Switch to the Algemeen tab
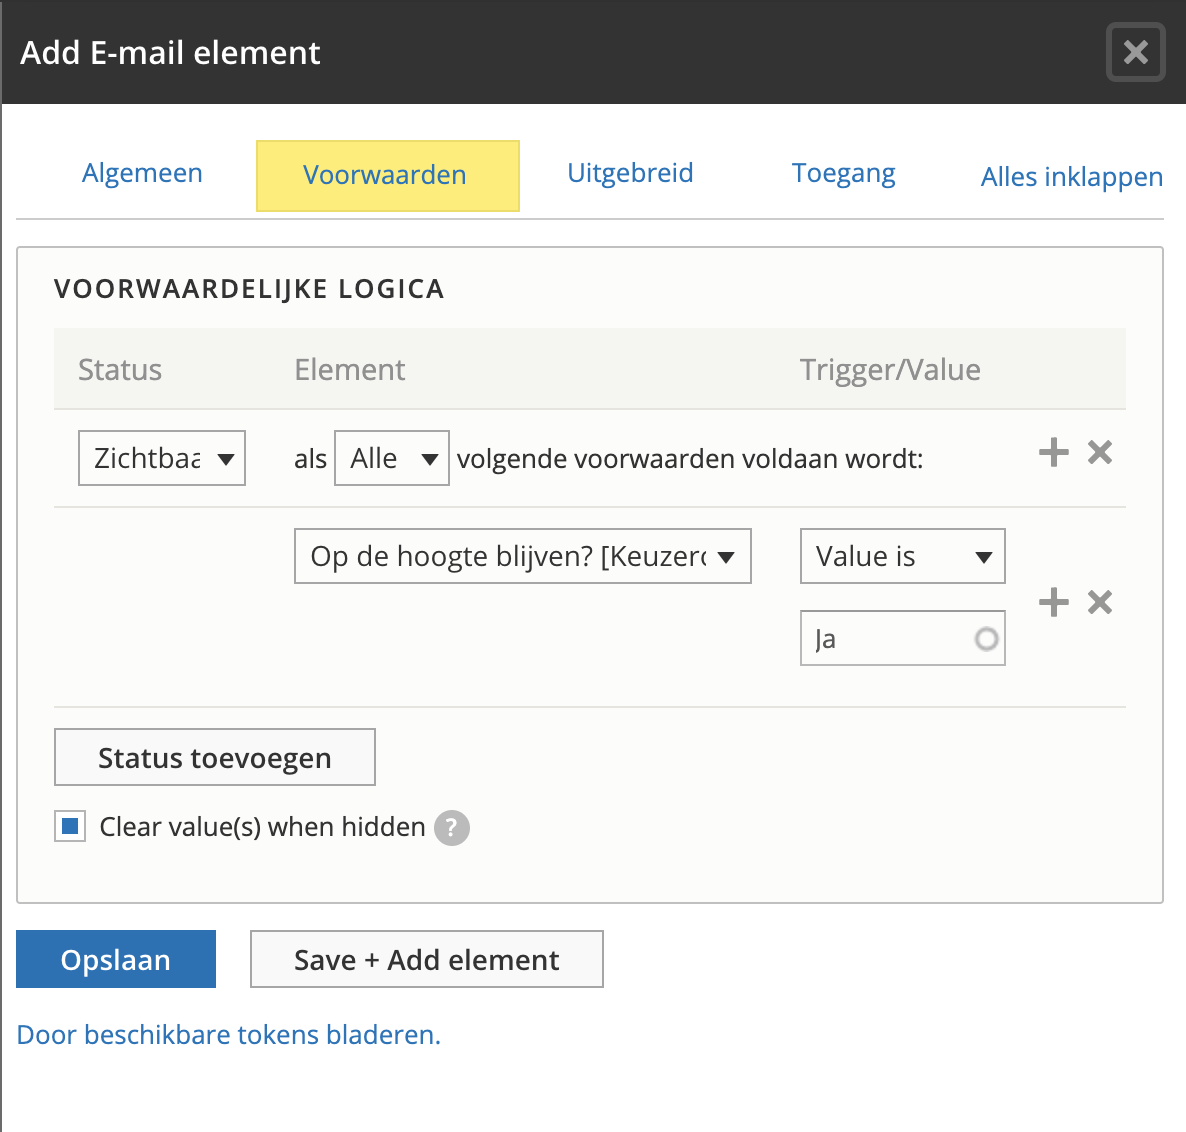 pyautogui.click(x=142, y=173)
